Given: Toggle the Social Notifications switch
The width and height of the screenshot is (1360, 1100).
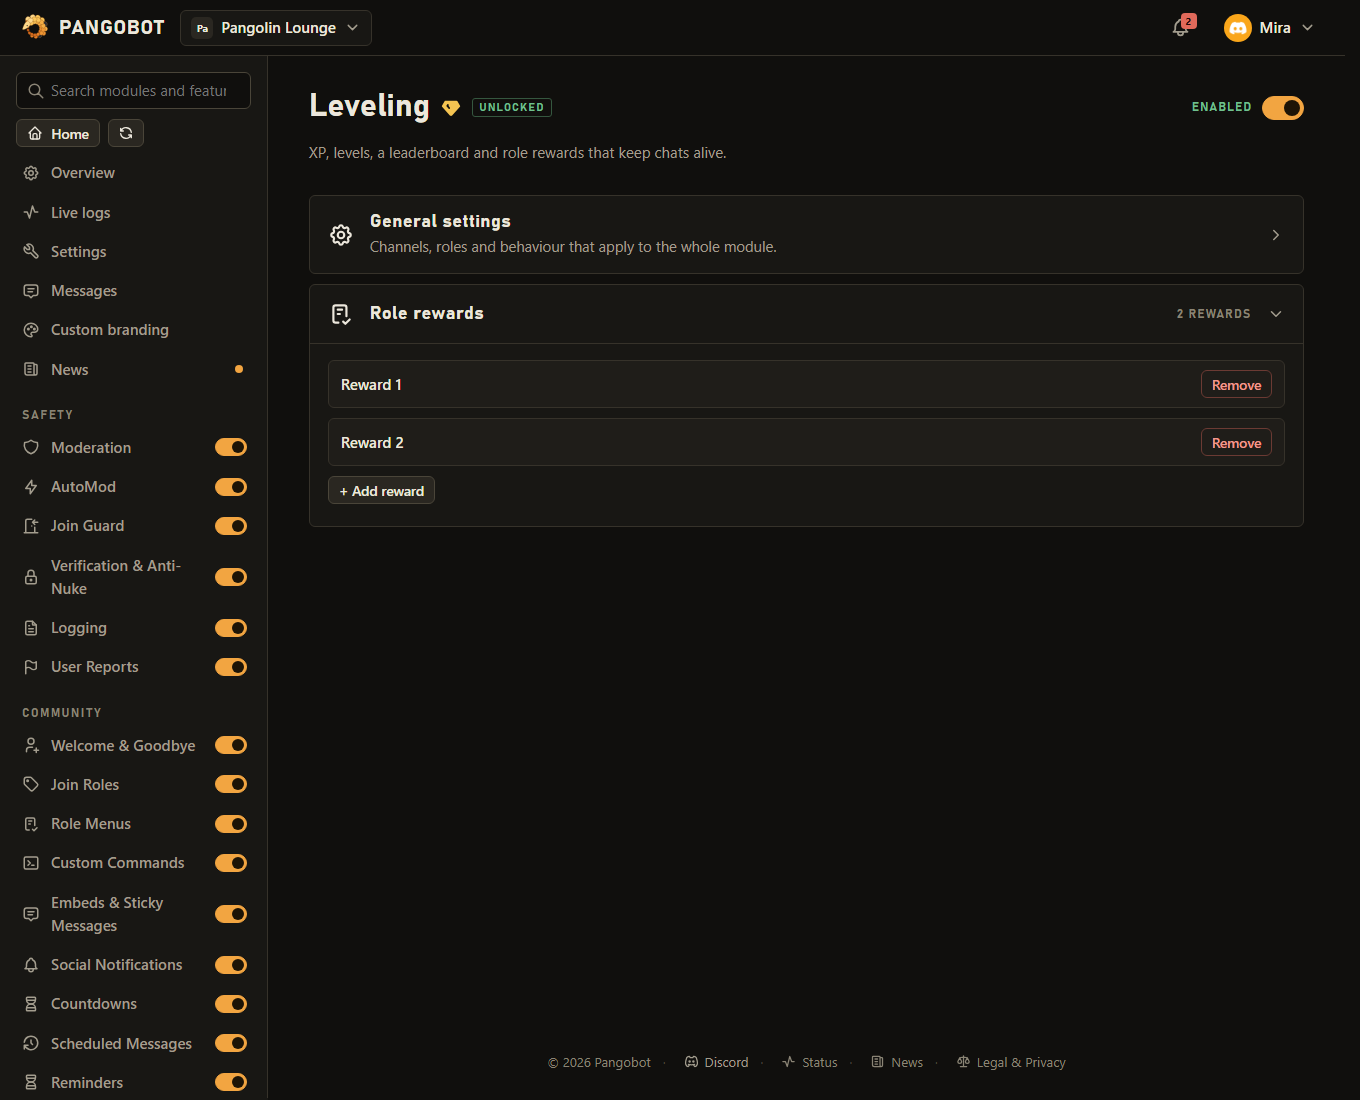Looking at the screenshot, I should pos(231,965).
